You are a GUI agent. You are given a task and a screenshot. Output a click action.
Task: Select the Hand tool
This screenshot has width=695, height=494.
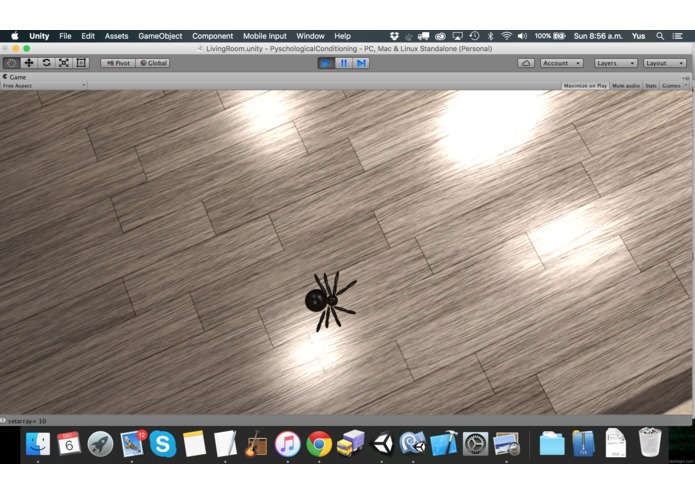click(11, 63)
